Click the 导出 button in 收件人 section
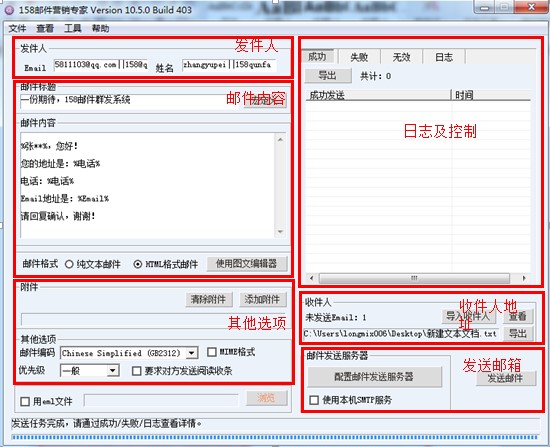 (x=518, y=333)
